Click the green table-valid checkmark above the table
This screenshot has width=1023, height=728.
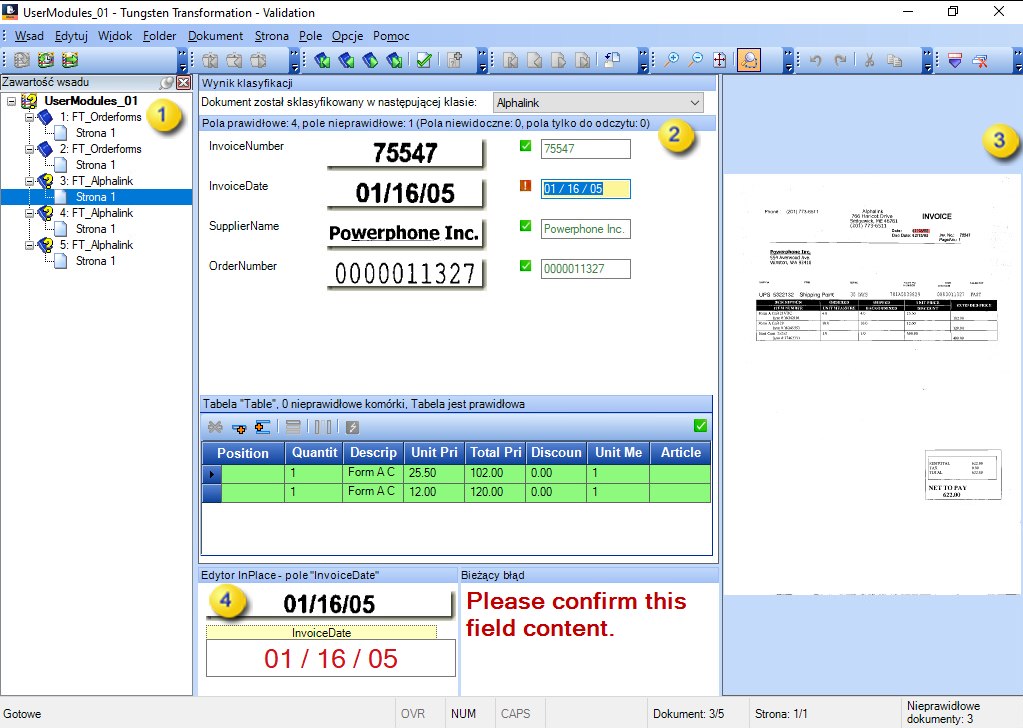coord(700,426)
